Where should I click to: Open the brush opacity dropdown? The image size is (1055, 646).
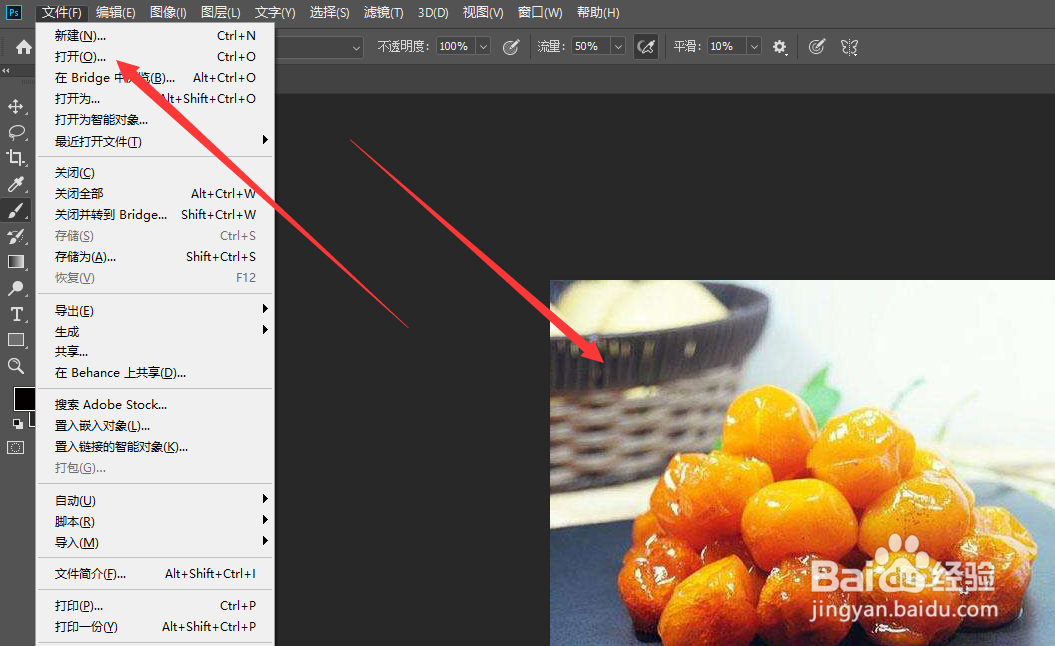[484, 46]
